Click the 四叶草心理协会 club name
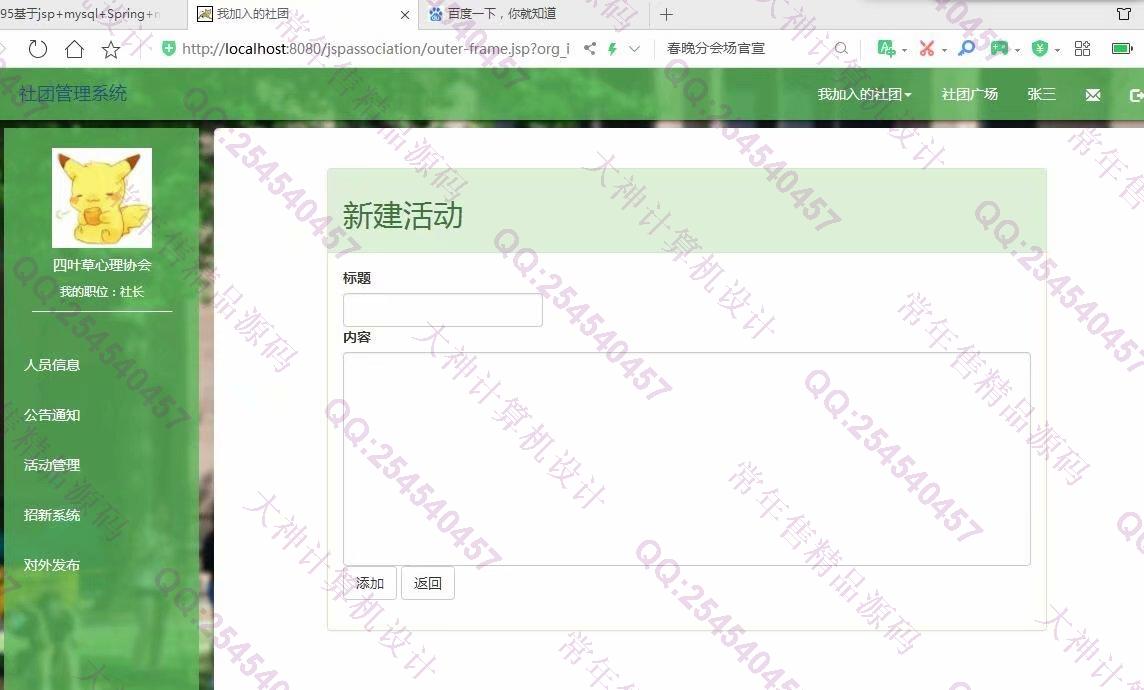The height and width of the screenshot is (690, 1144). [102, 265]
